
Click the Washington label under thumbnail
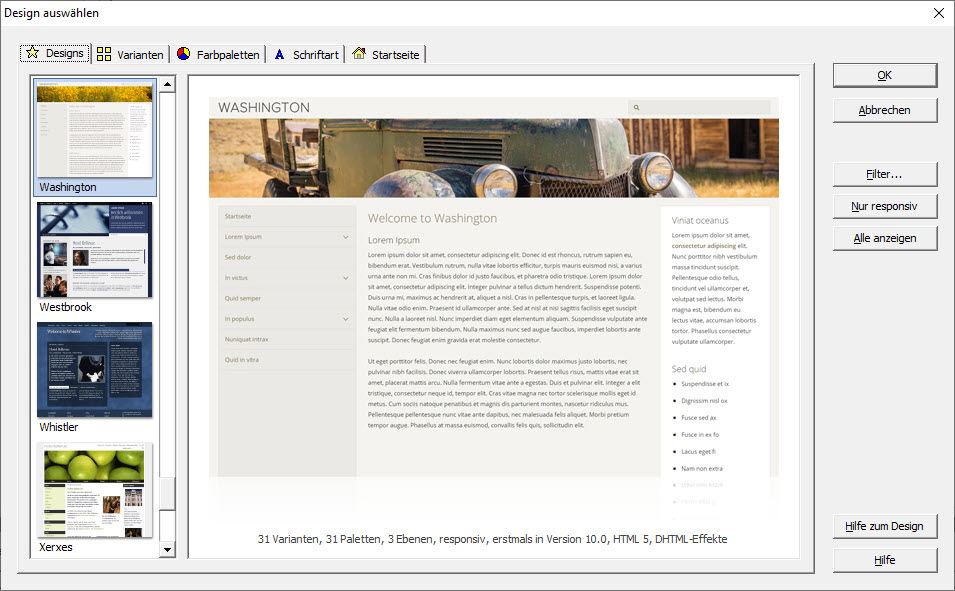68,187
